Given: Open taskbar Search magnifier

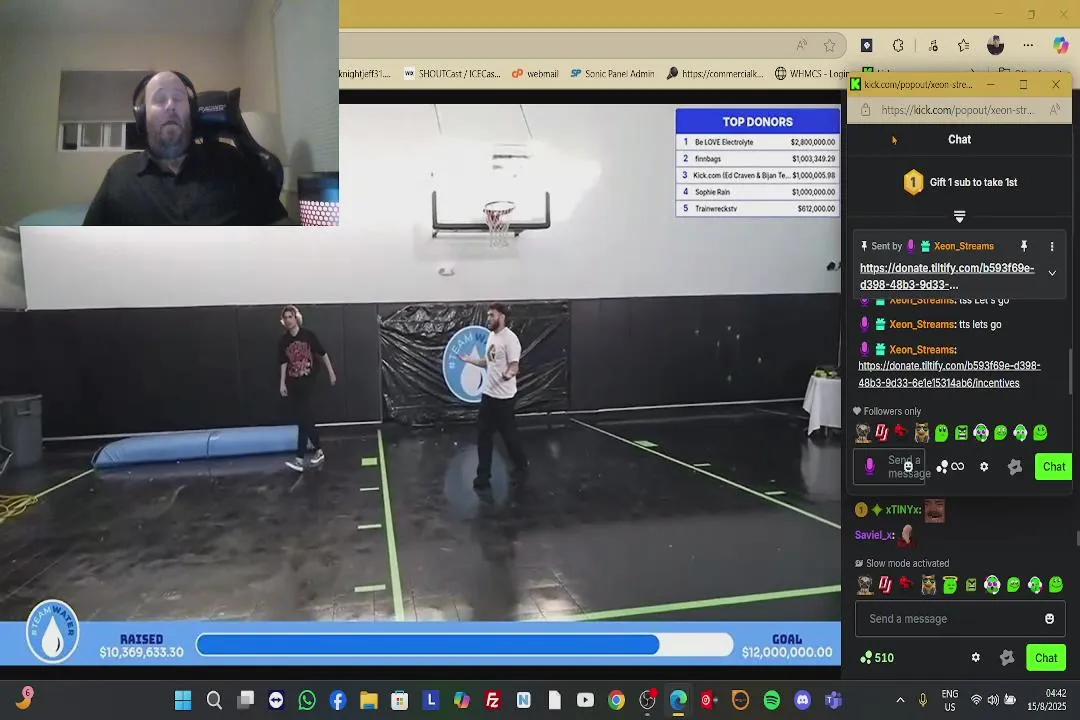Looking at the screenshot, I should click(214, 701).
